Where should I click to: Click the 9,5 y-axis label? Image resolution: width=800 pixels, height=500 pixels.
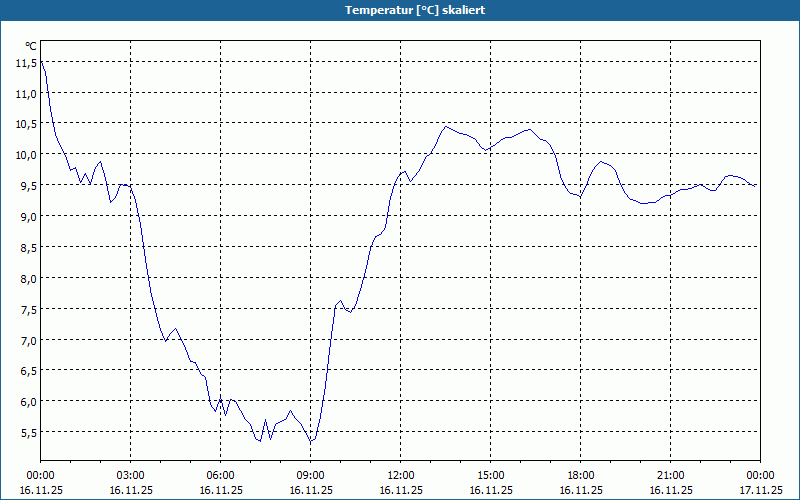(29, 186)
